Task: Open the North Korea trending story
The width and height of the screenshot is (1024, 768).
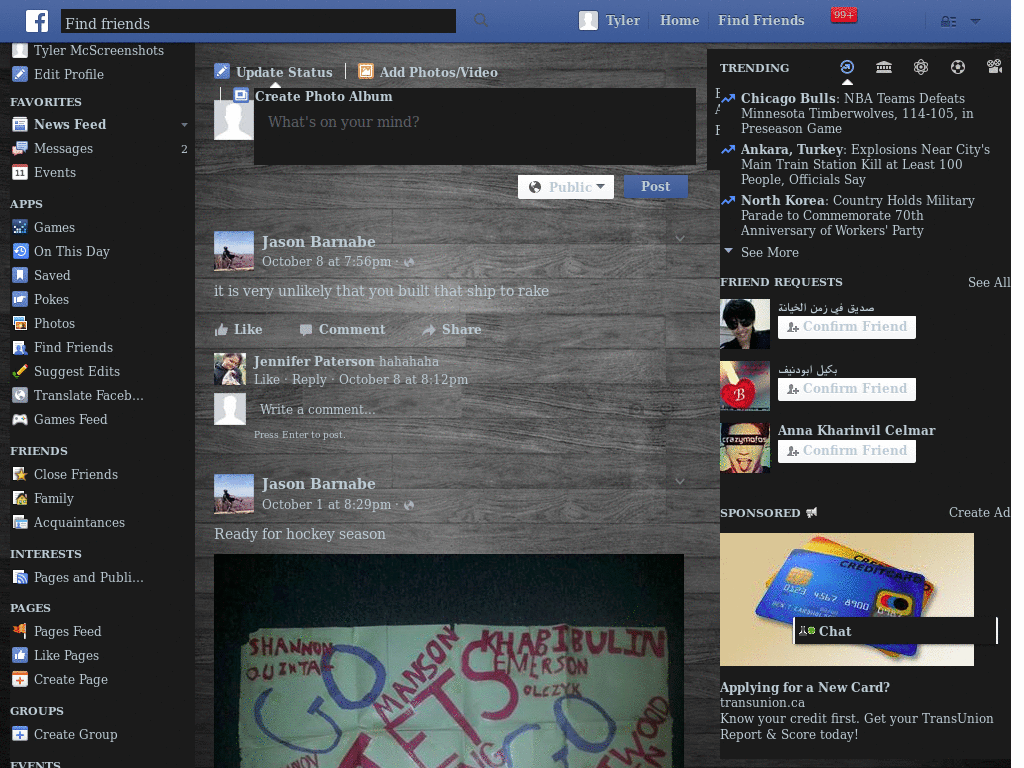Action: click(x=857, y=216)
